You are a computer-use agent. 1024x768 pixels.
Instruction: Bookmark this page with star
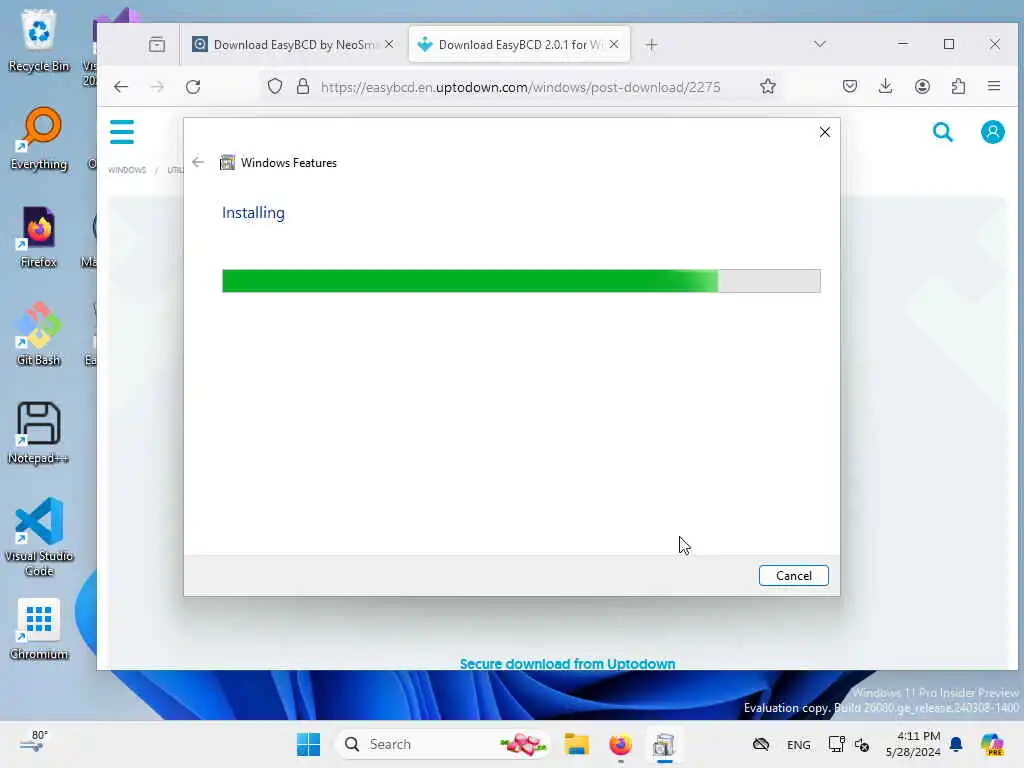768,86
